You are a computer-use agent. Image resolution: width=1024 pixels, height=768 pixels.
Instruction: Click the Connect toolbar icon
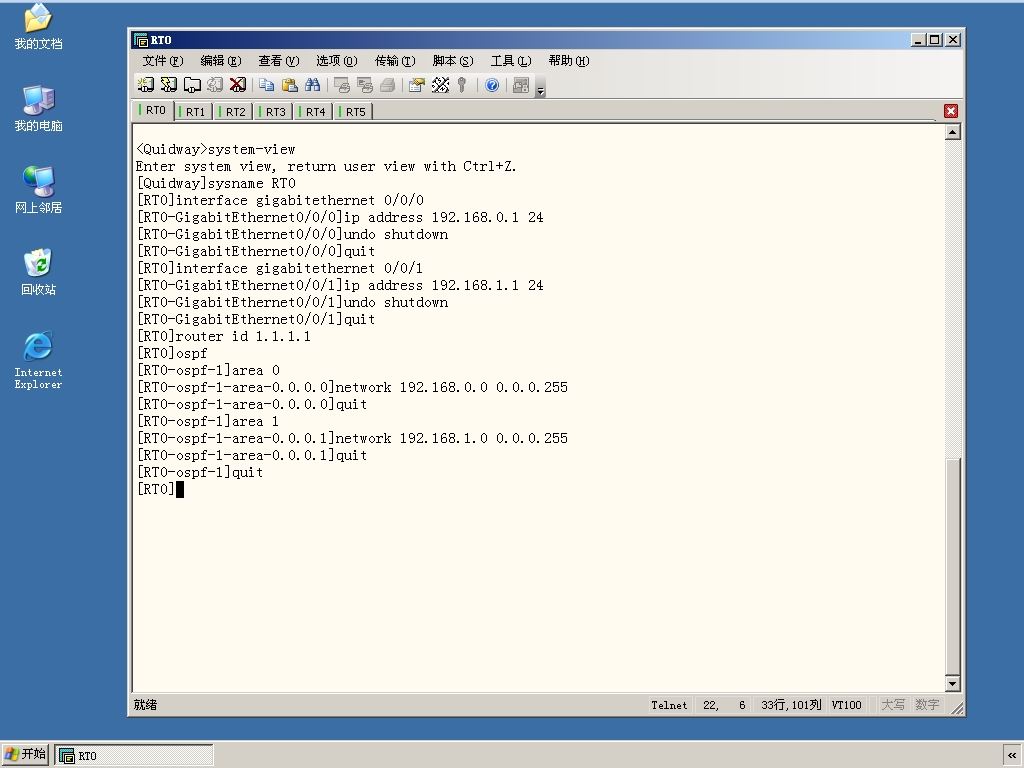pyautogui.click(x=145, y=85)
